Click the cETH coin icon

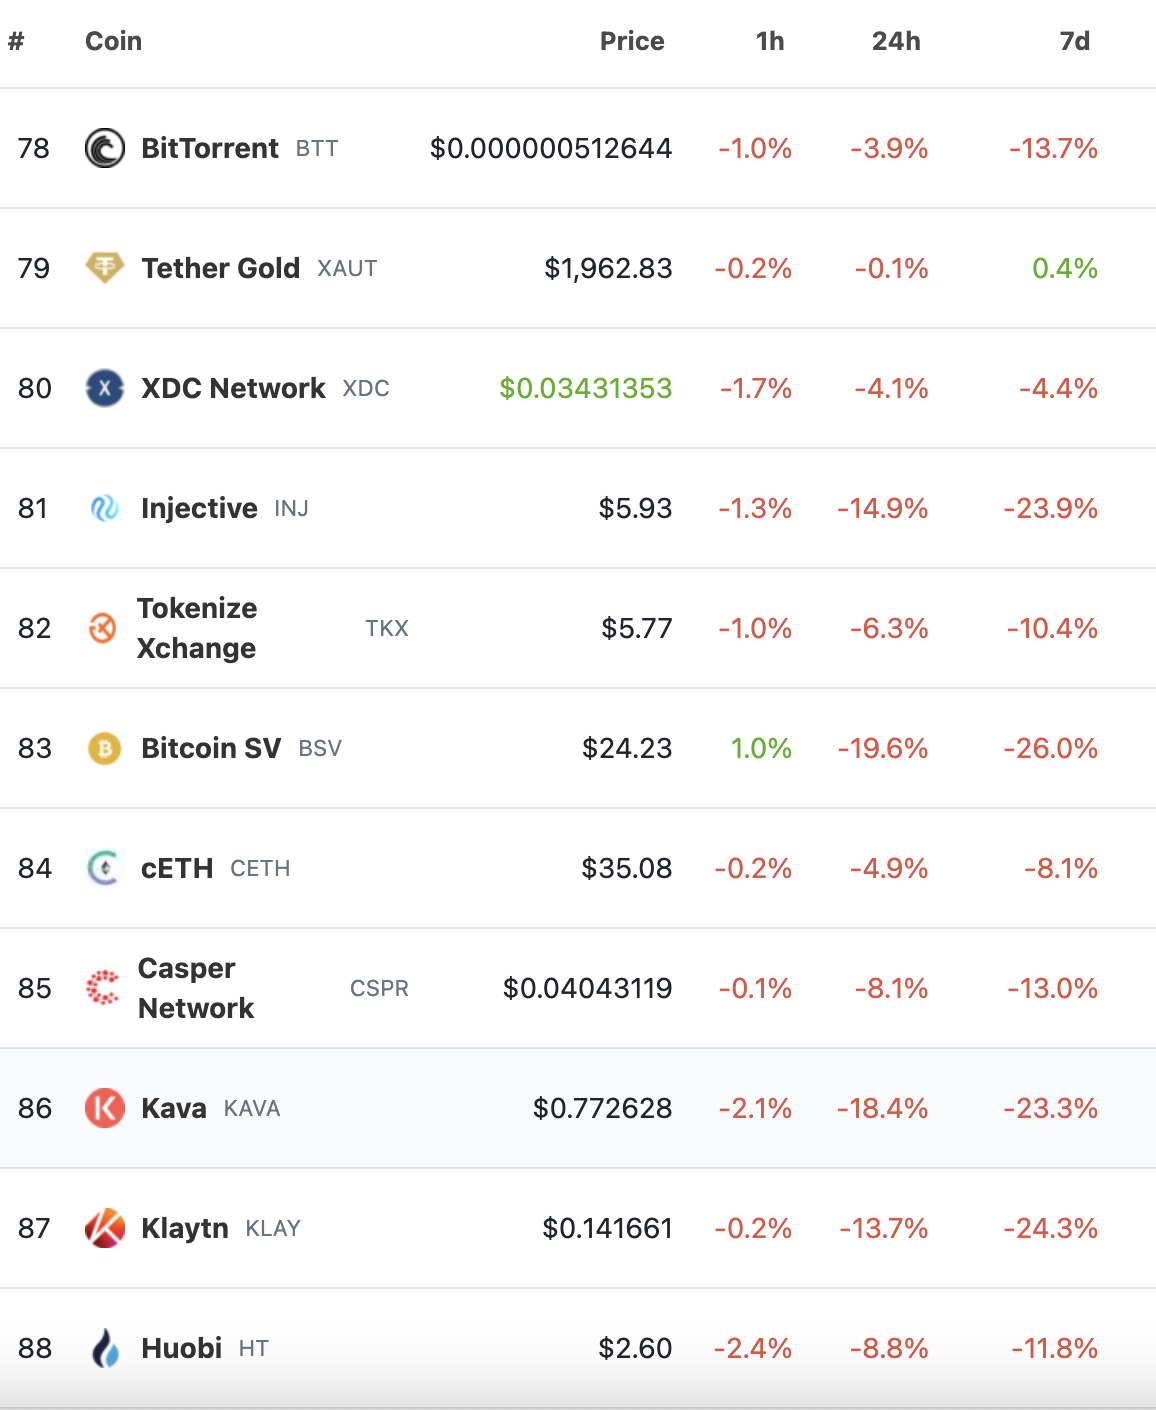(104, 868)
